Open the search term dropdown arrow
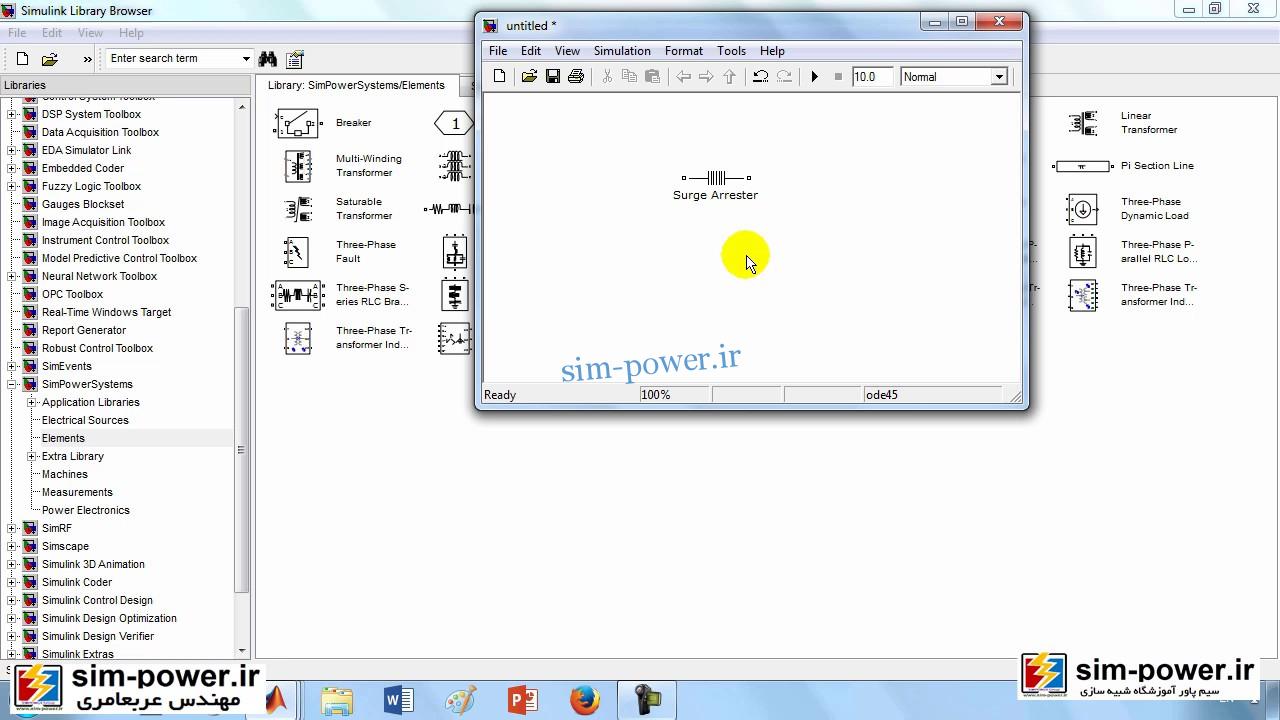Viewport: 1280px width, 720px height. coord(246,59)
